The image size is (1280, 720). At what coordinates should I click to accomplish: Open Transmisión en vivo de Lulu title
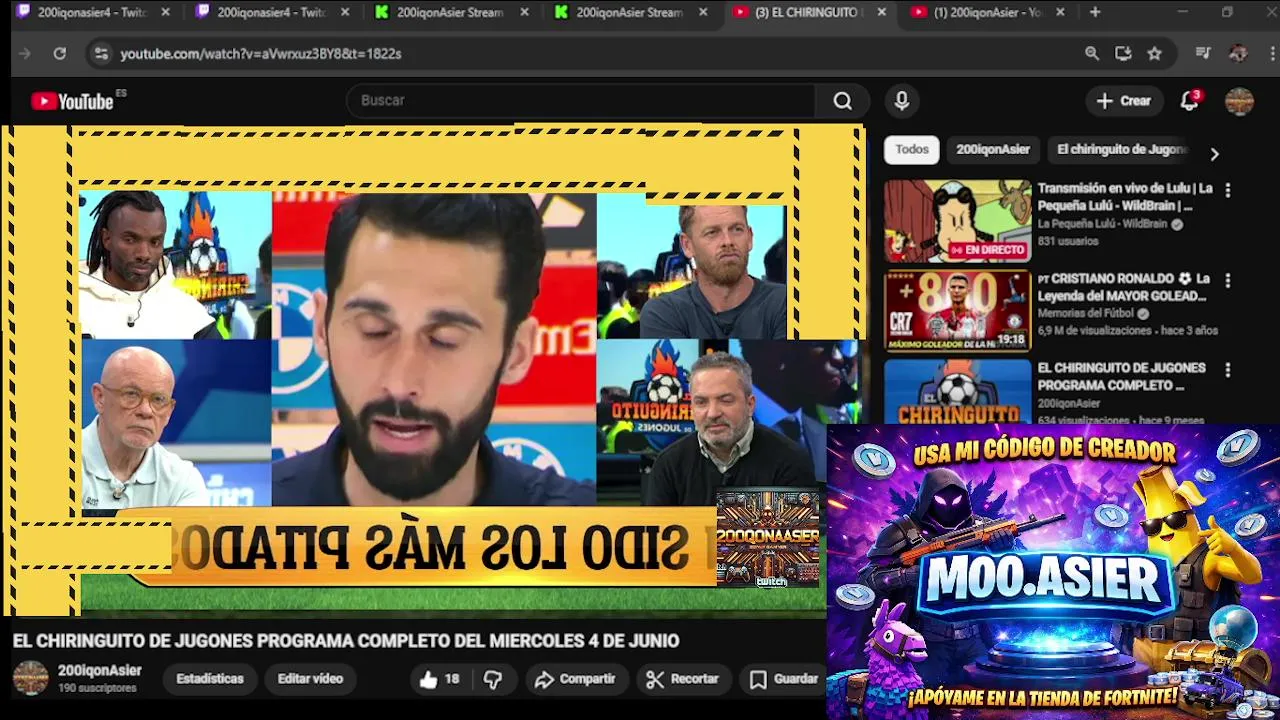coord(1125,197)
